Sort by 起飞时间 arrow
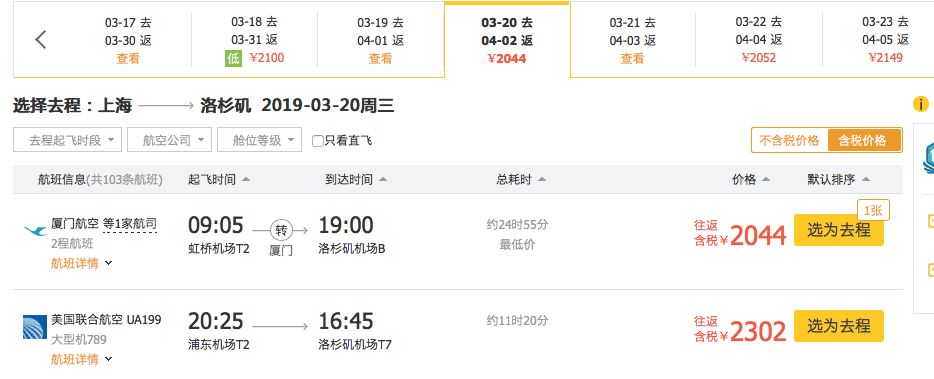 point(246,179)
